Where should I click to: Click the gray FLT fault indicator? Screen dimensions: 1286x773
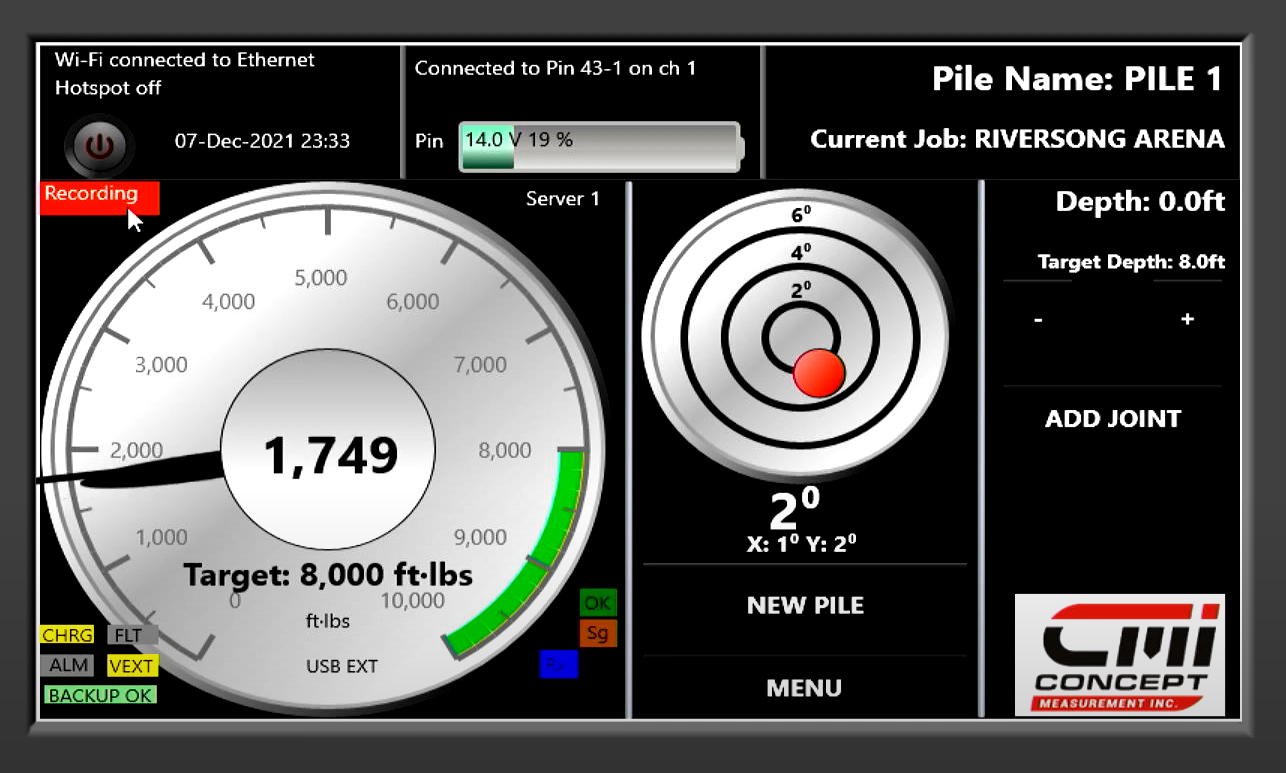133,635
